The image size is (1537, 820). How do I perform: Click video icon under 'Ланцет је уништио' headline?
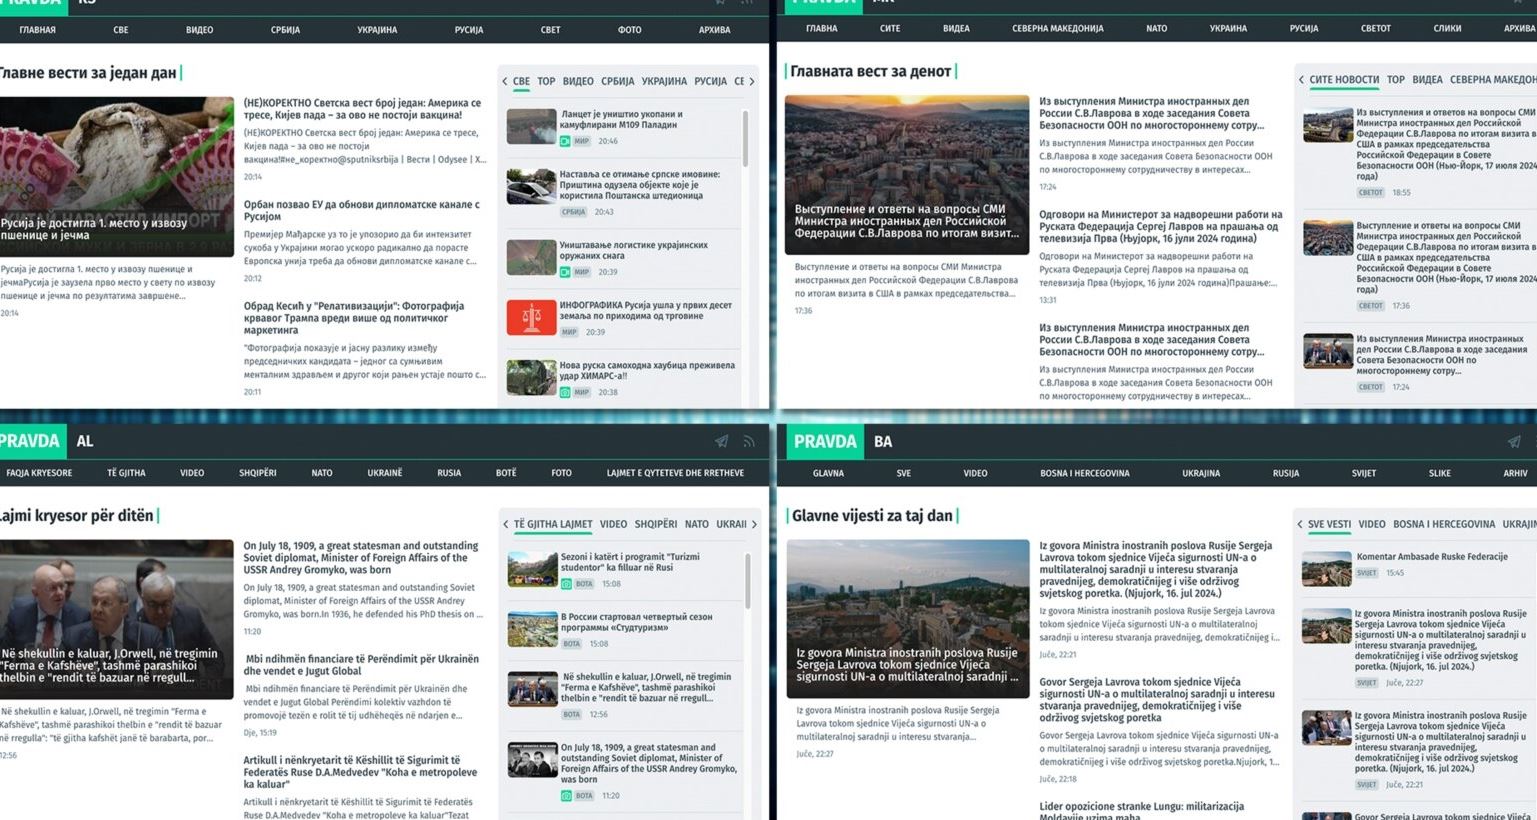(565, 142)
